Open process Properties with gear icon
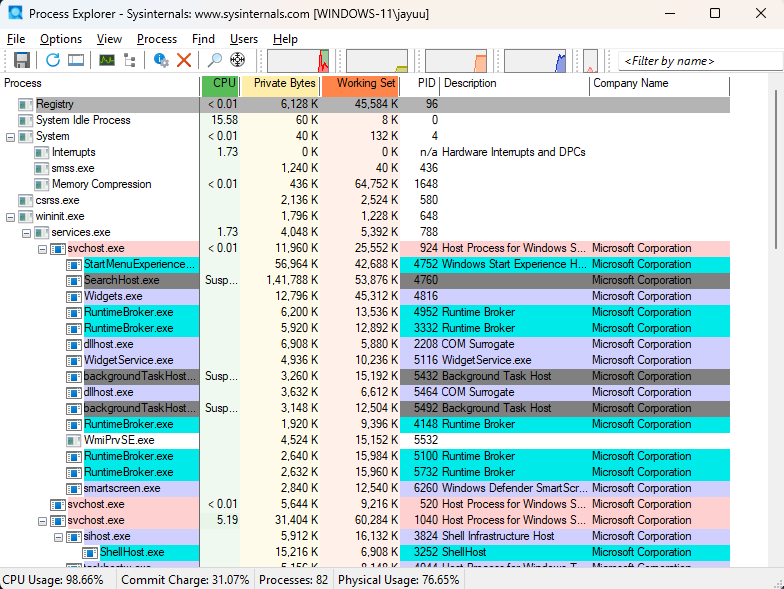784x589 pixels. point(160,60)
